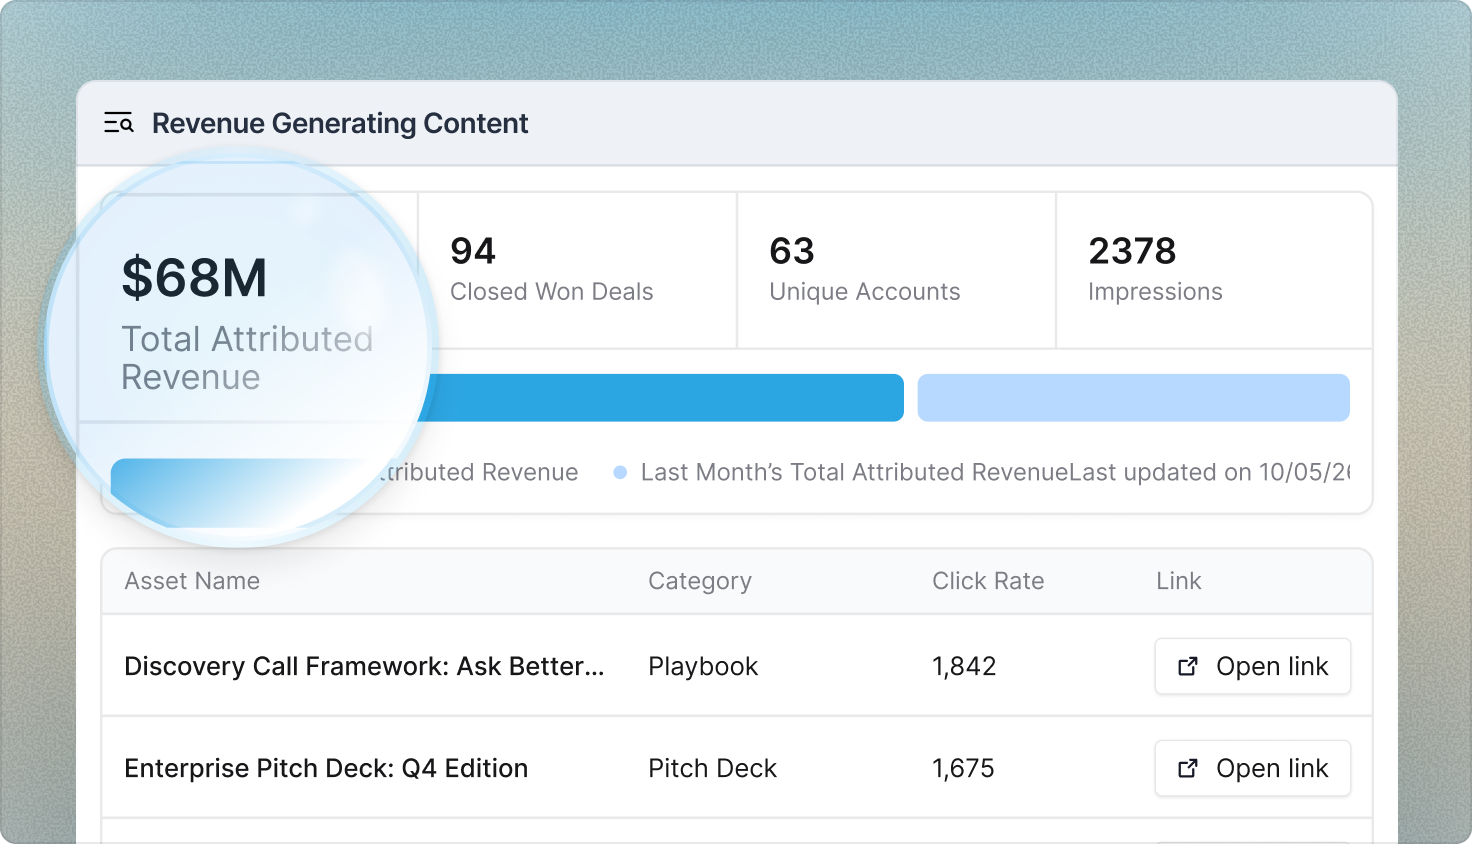Click the external-link icon in the Pitch Deck row
This screenshot has width=1472, height=844.
(1188, 769)
